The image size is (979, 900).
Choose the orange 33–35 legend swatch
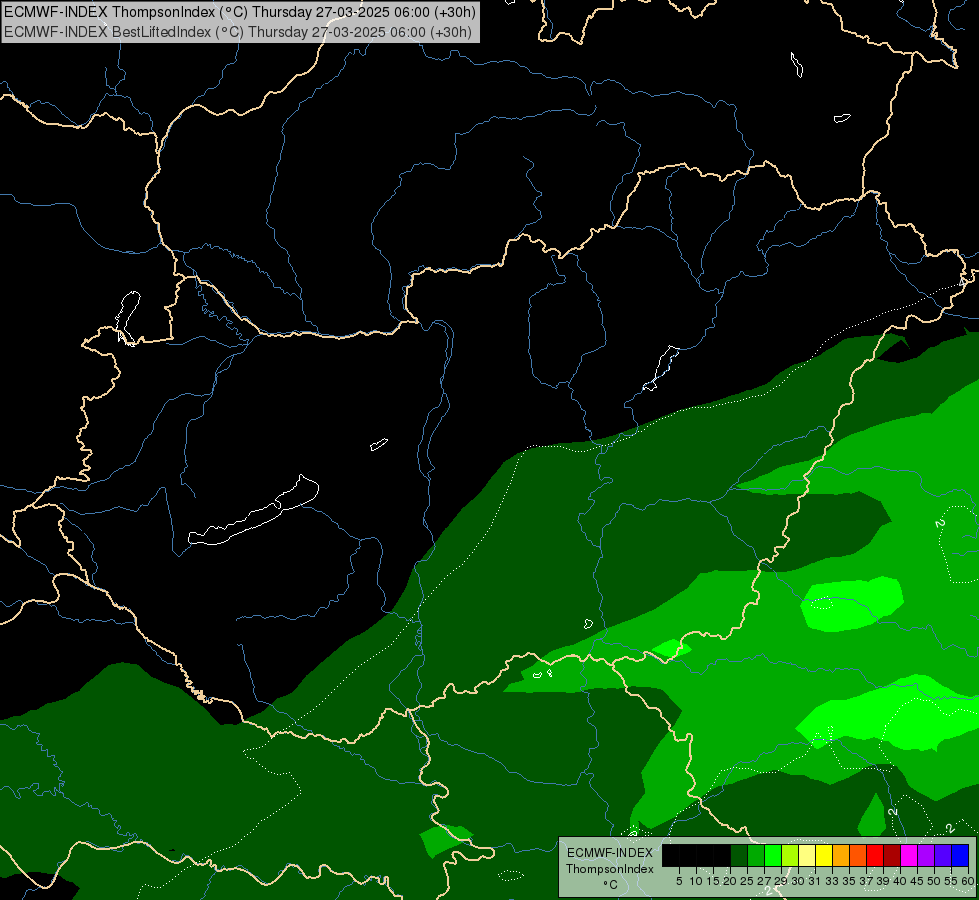click(840, 855)
